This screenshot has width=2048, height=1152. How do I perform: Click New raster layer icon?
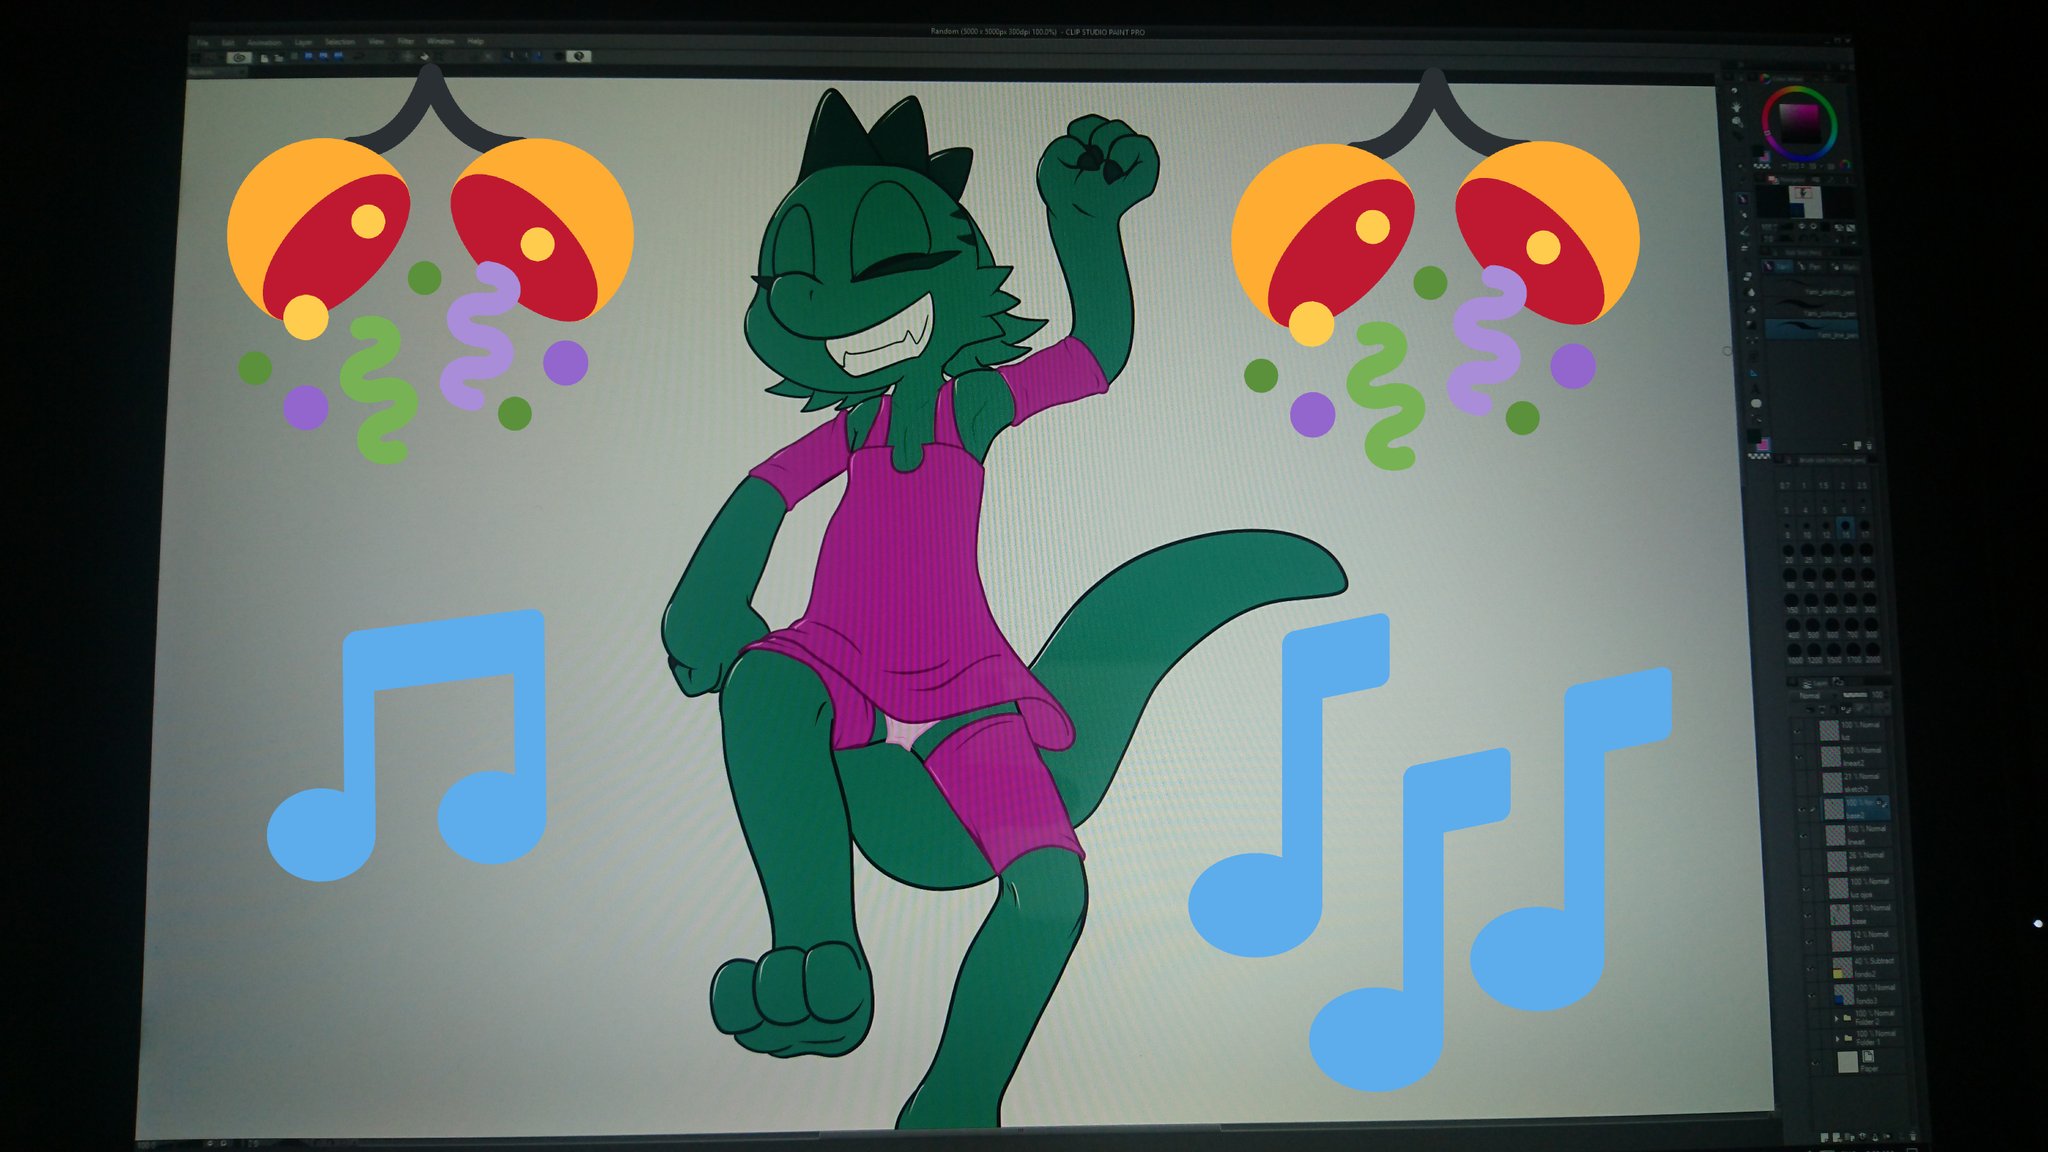coord(1825,1137)
